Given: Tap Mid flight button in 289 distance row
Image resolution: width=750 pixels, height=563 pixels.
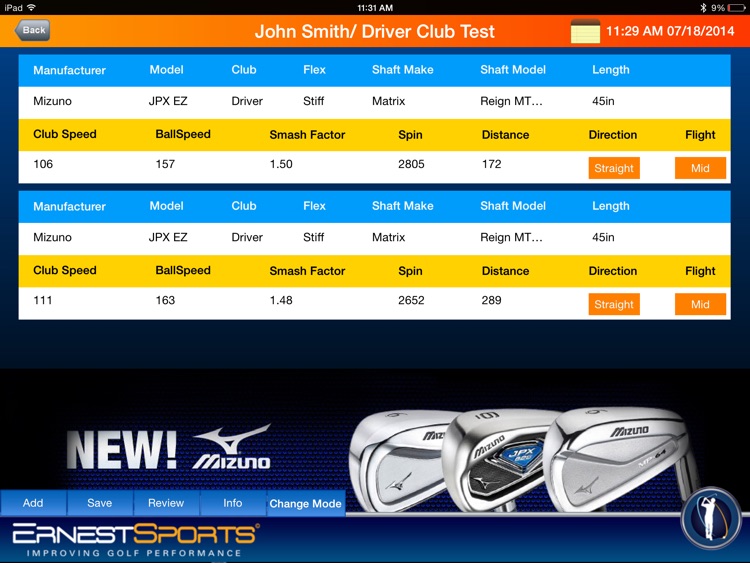Looking at the screenshot, I should coord(700,304).
